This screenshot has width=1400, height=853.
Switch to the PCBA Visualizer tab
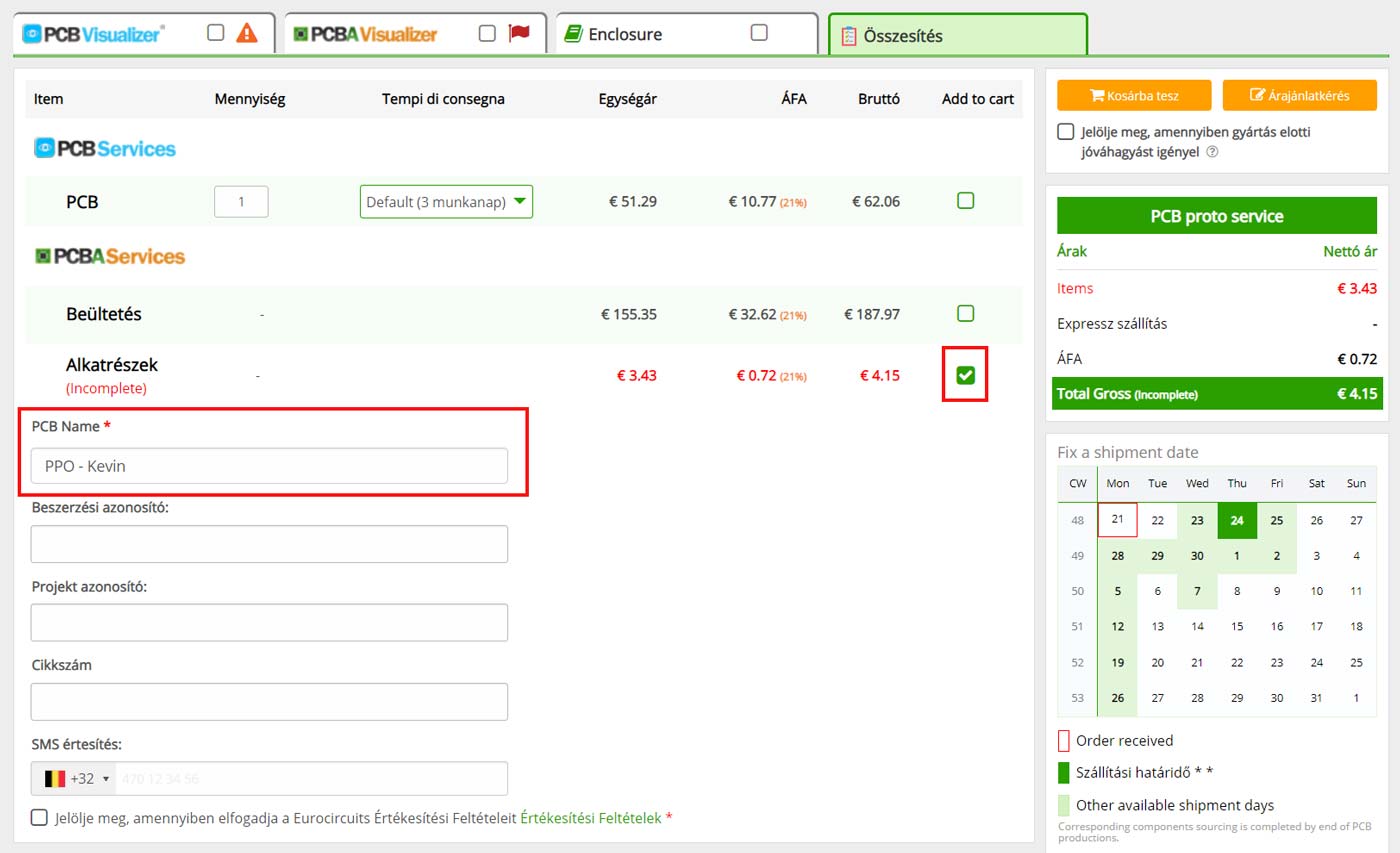(380, 34)
